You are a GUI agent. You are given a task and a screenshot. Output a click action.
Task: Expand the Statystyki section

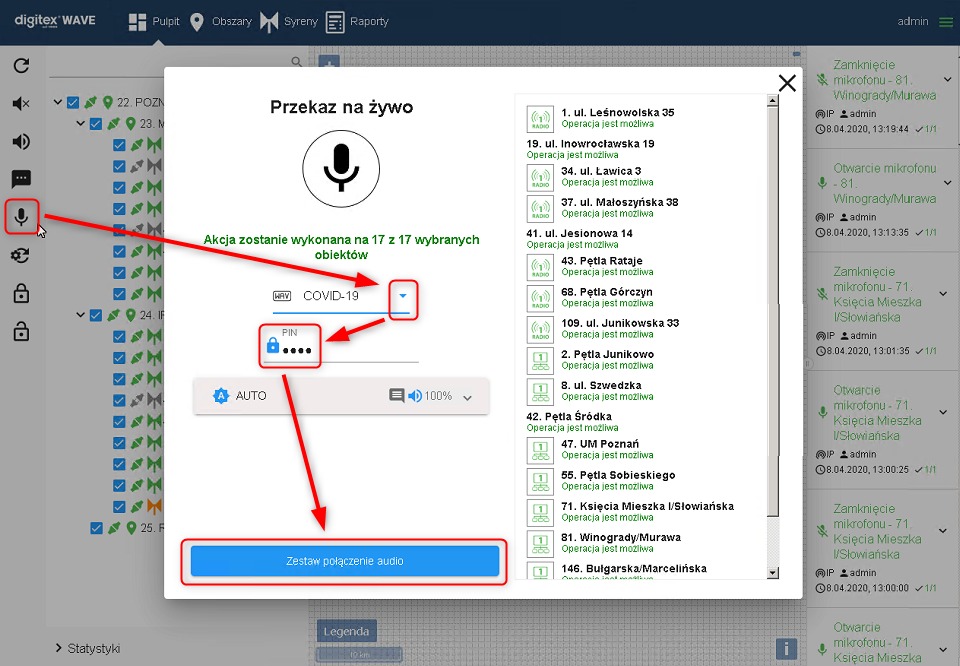click(58, 648)
